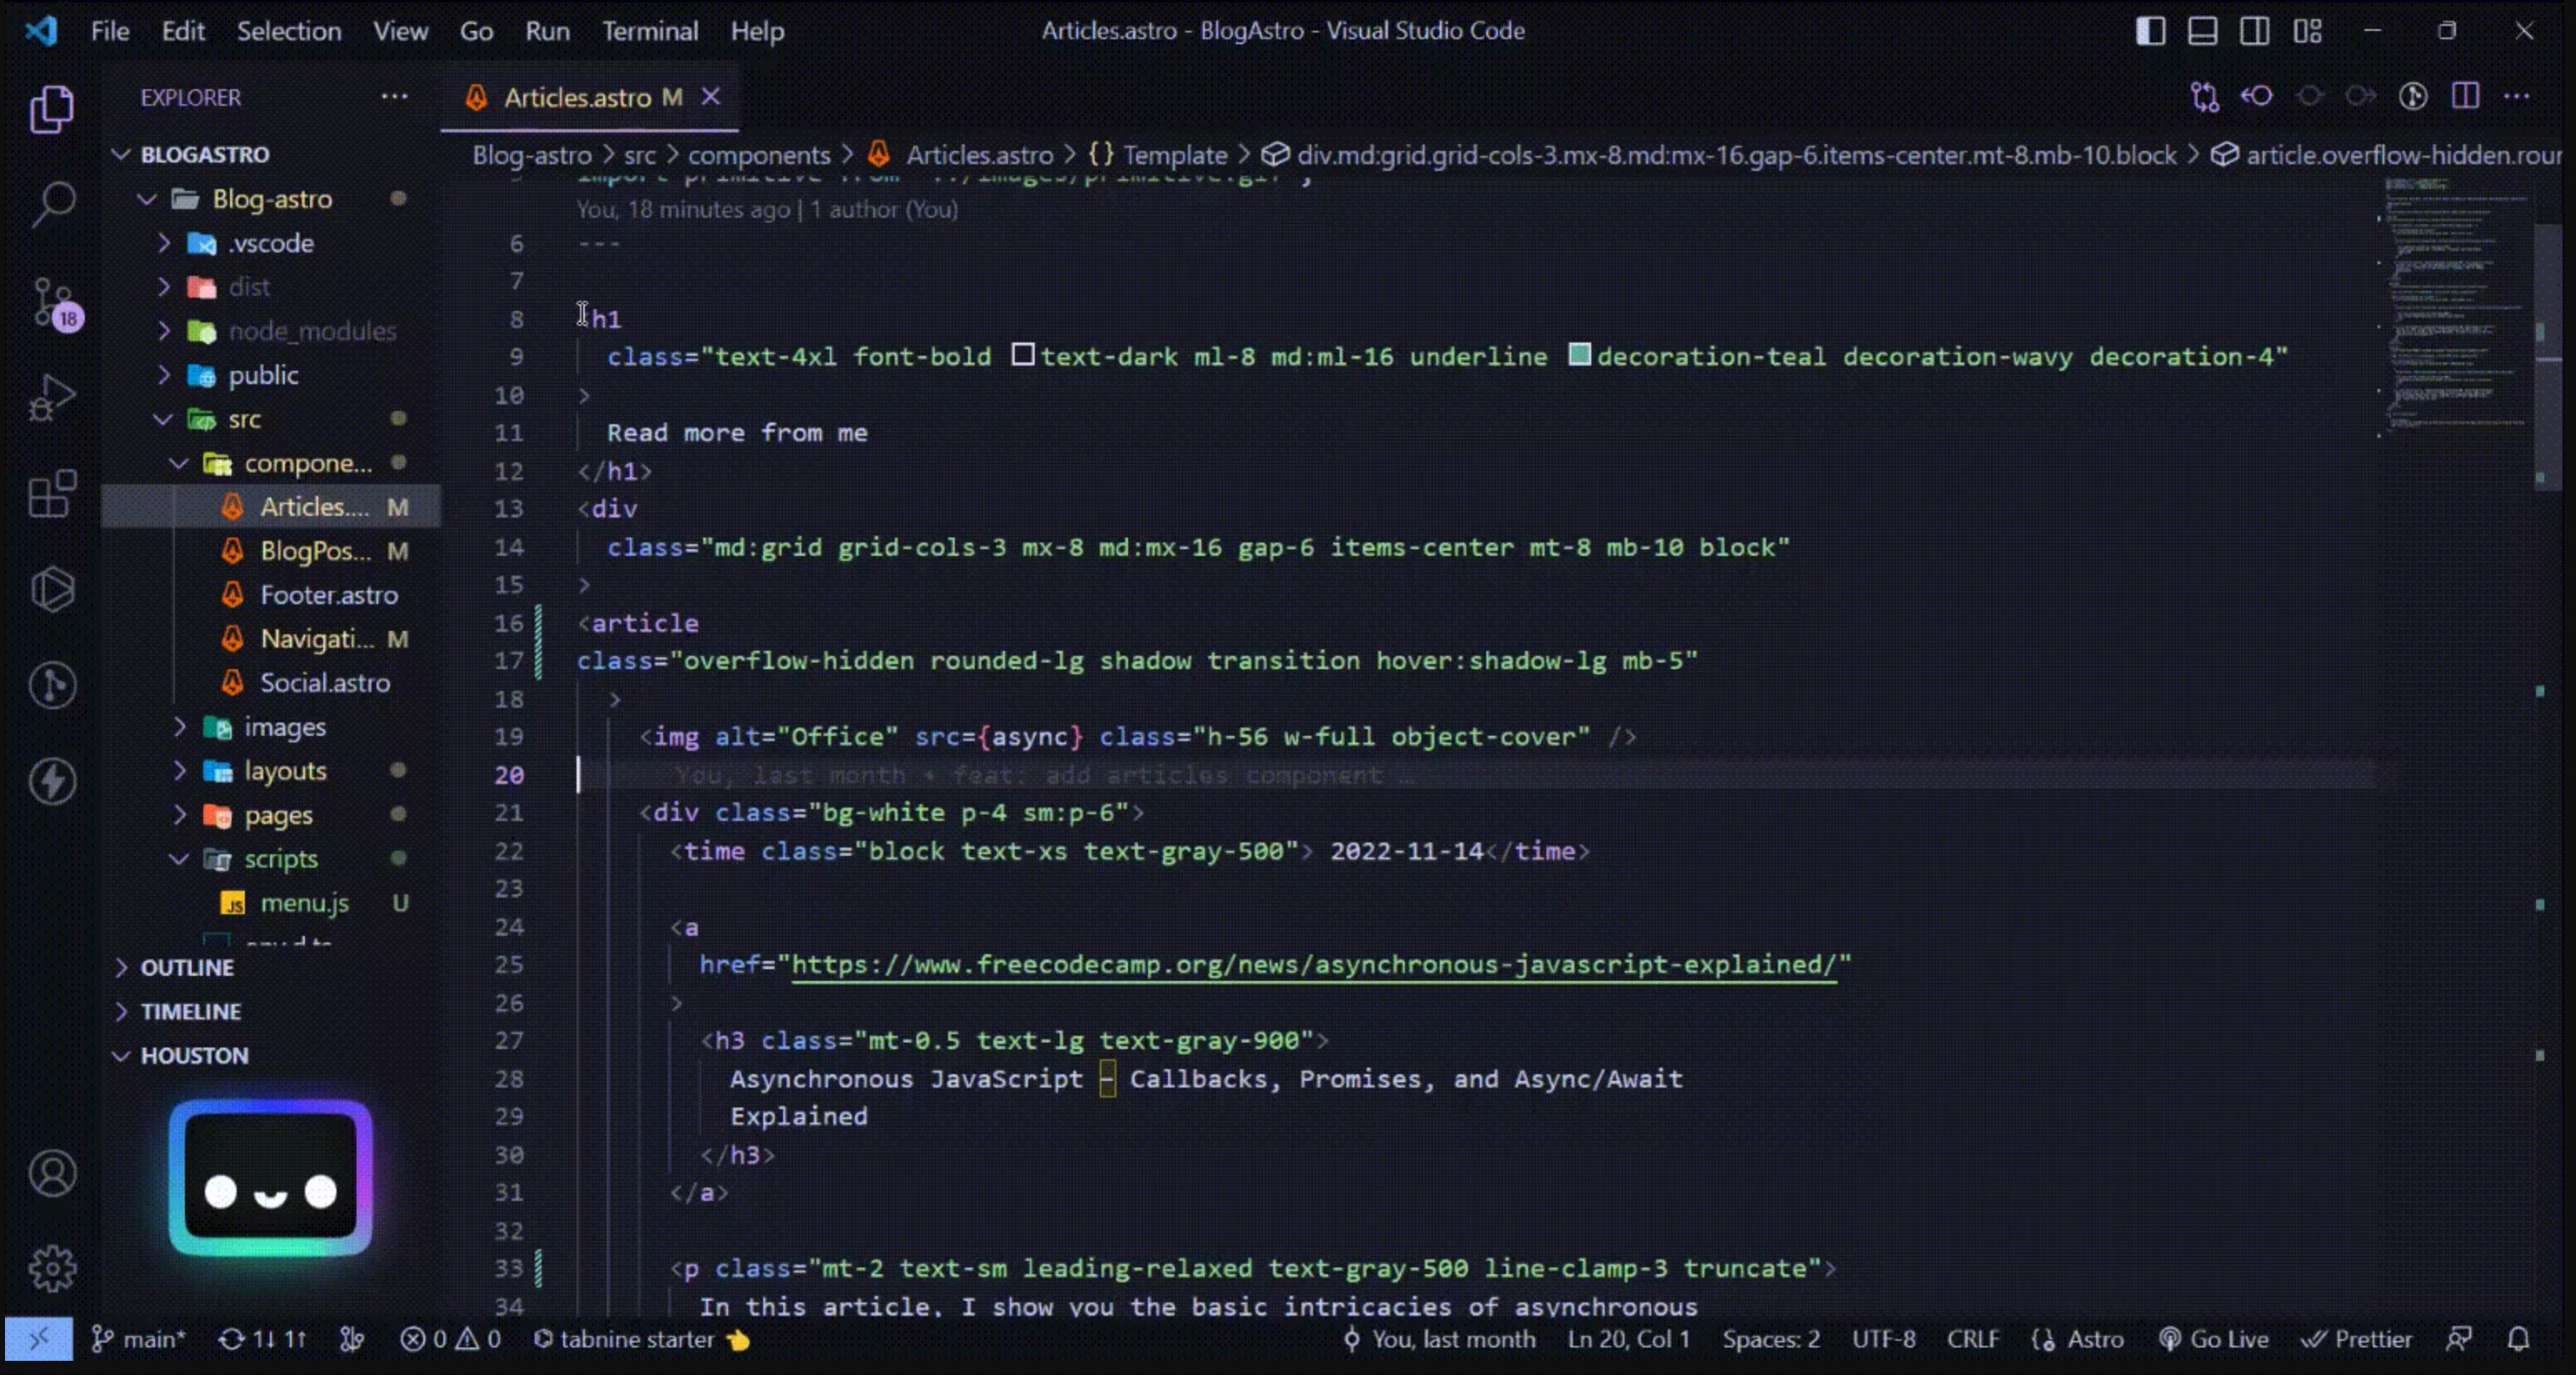Click the split editor right icon
Viewport: 2576px width, 1375px height.
pos(2465,97)
